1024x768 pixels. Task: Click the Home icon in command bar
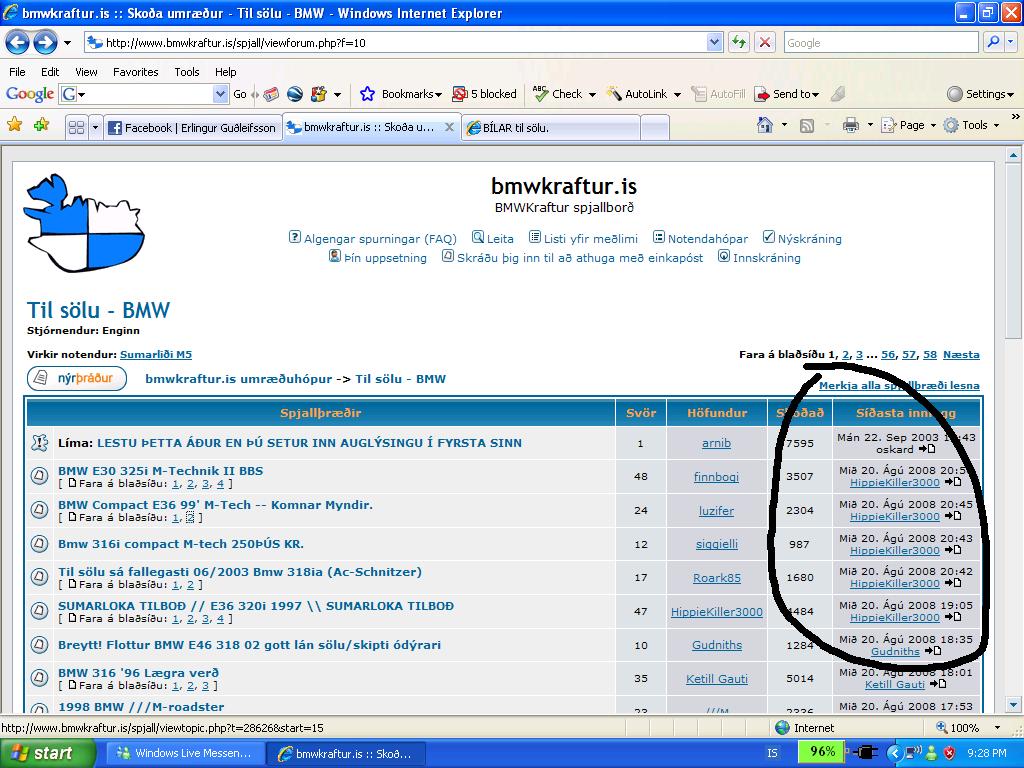[765, 125]
